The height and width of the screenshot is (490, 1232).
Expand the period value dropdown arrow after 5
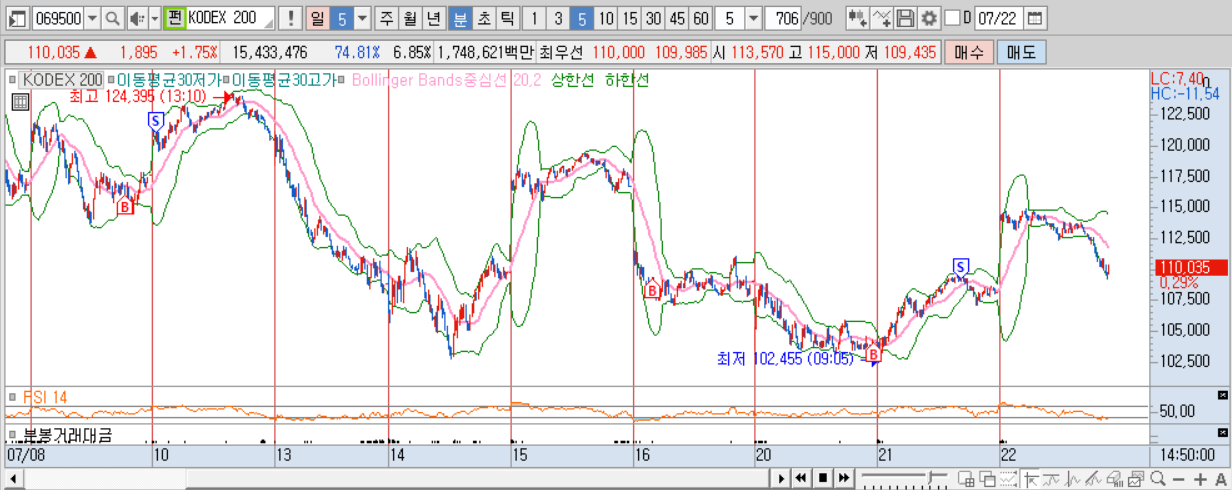(x=362, y=18)
